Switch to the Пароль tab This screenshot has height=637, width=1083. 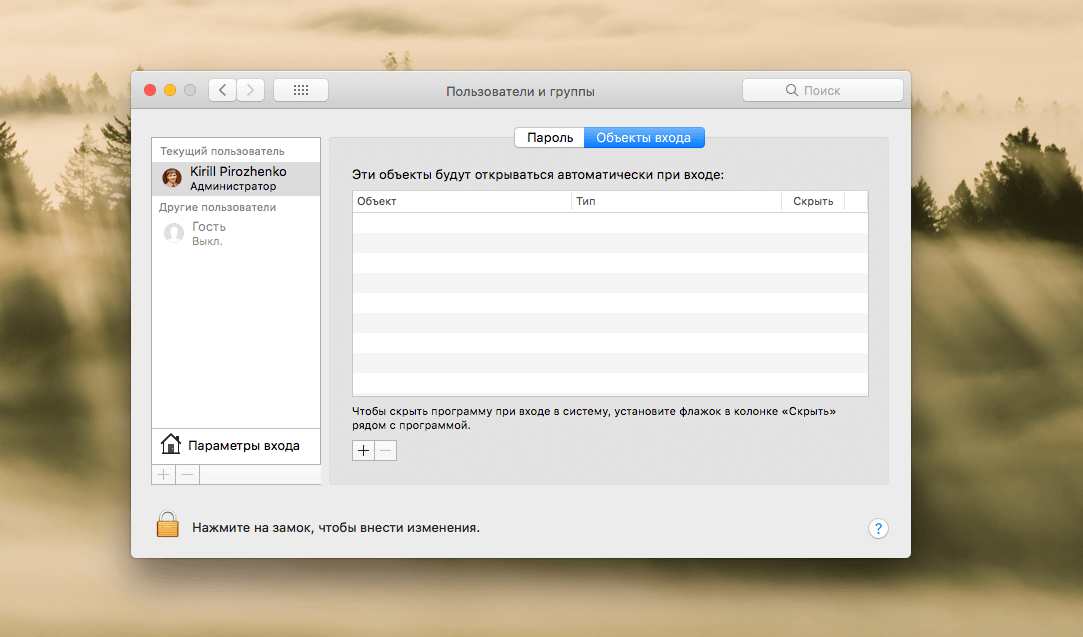[549, 138]
